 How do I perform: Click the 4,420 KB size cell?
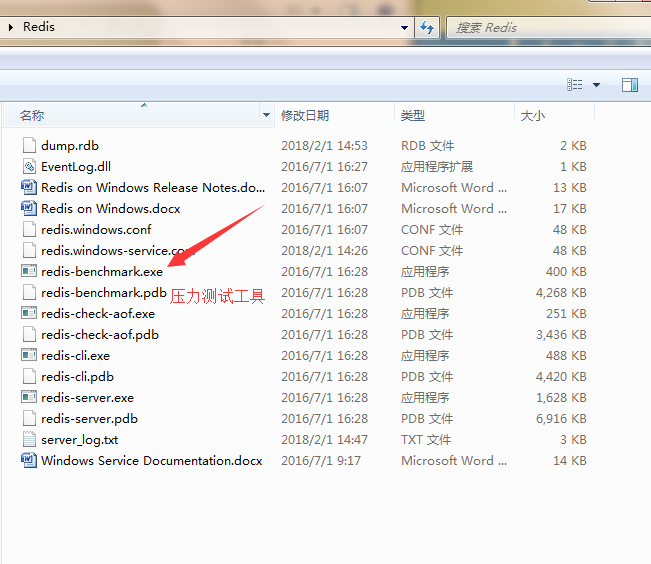[561, 377]
